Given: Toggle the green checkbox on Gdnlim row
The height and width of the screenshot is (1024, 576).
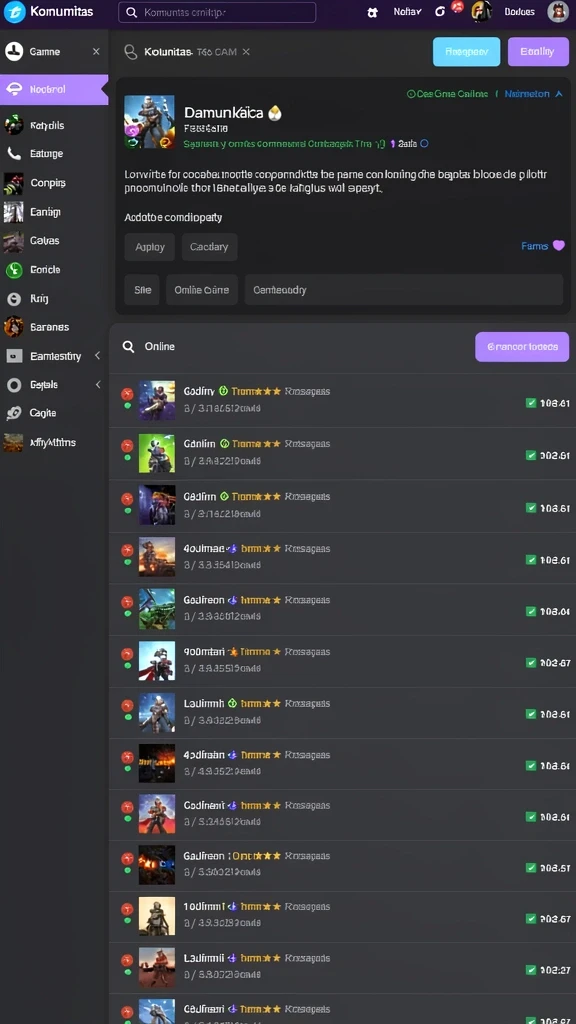Looking at the screenshot, I should (x=531, y=455).
